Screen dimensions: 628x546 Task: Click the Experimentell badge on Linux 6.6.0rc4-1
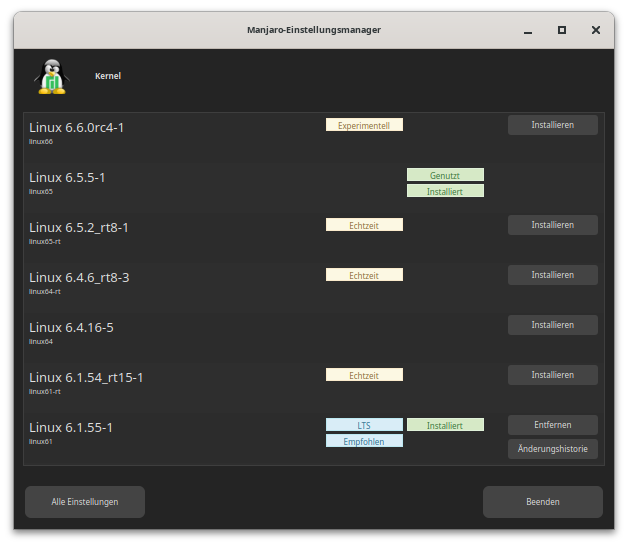tap(364, 125)
